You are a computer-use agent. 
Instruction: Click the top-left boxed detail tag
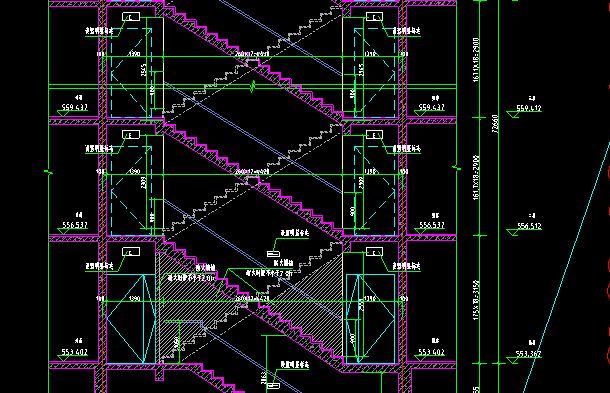[x=131, y=17]
